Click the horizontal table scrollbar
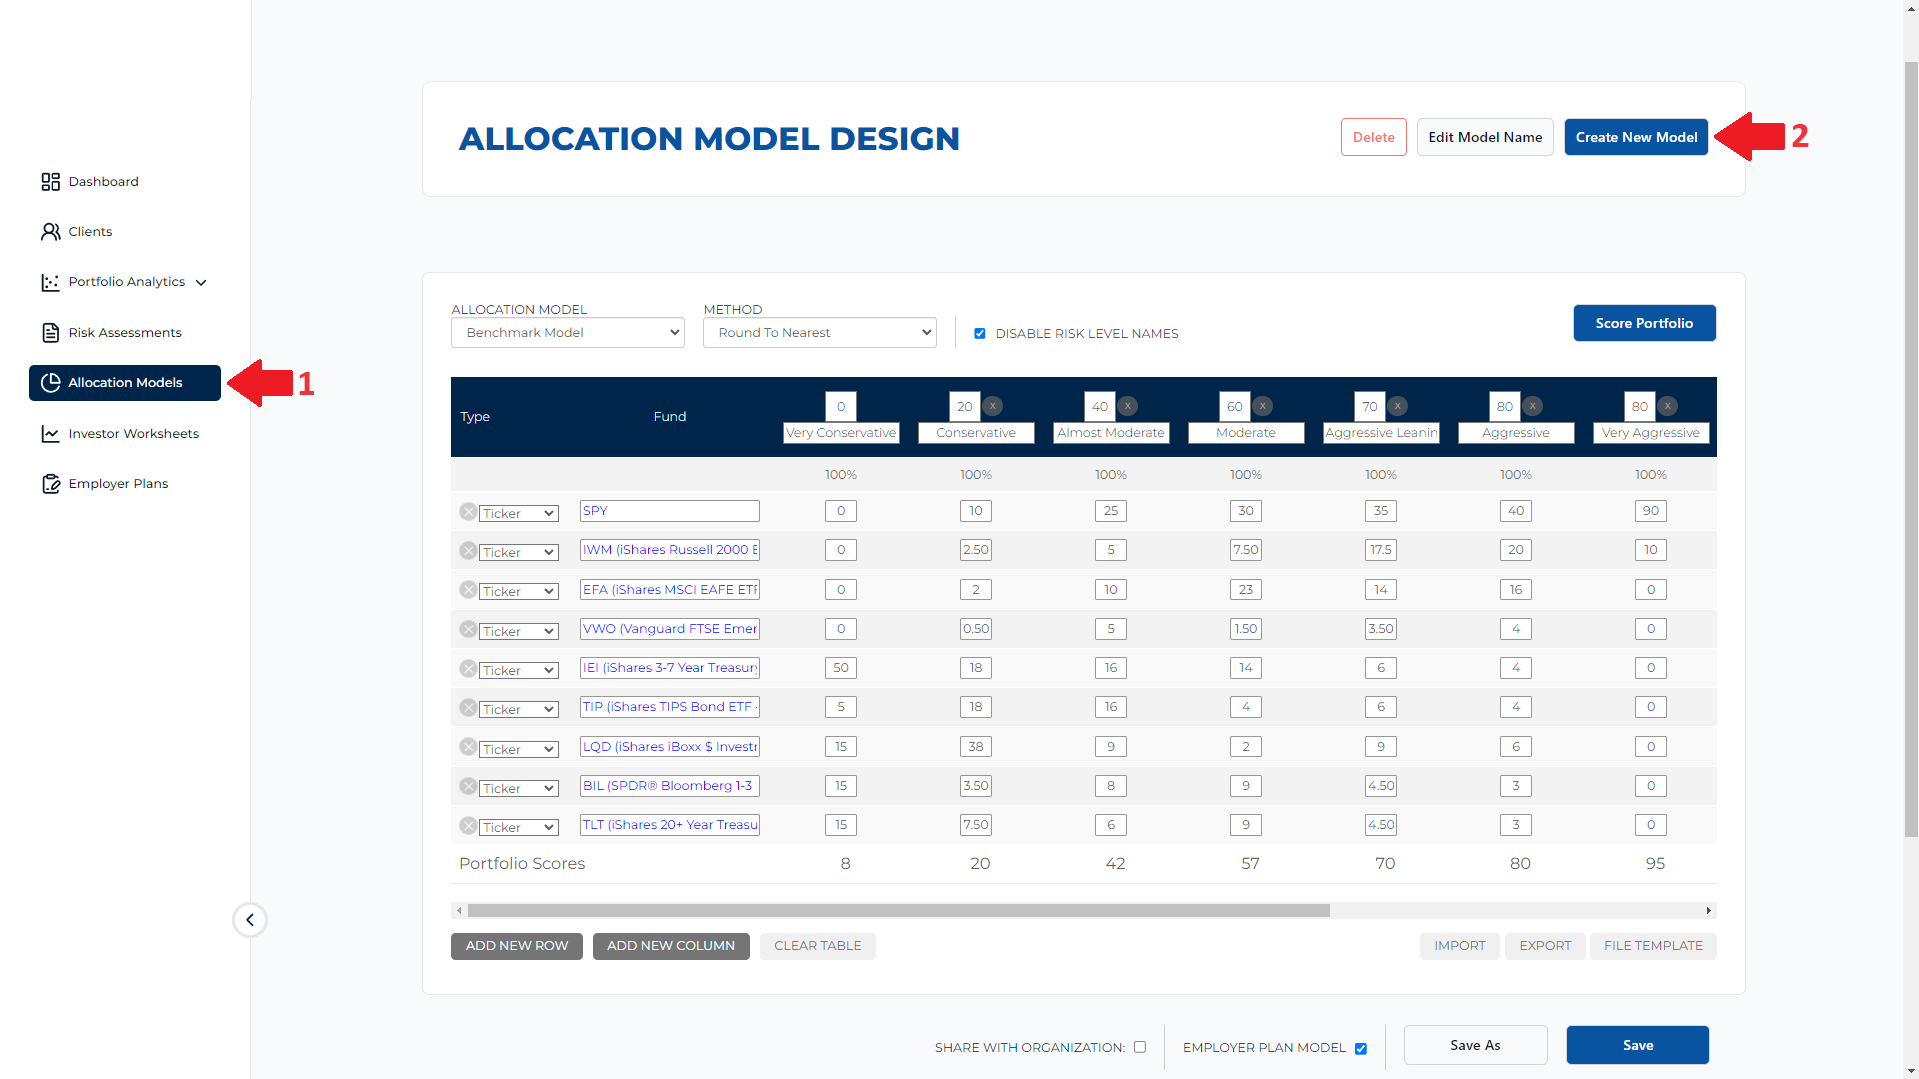The height and width of the screenshot is (1079, 1919). (898, 911)
